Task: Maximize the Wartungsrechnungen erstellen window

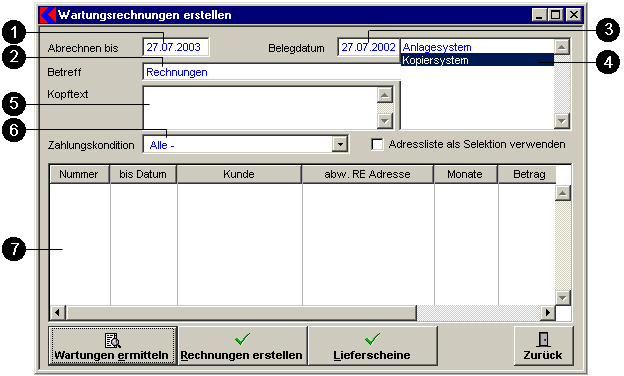Action: click(555, 15)
